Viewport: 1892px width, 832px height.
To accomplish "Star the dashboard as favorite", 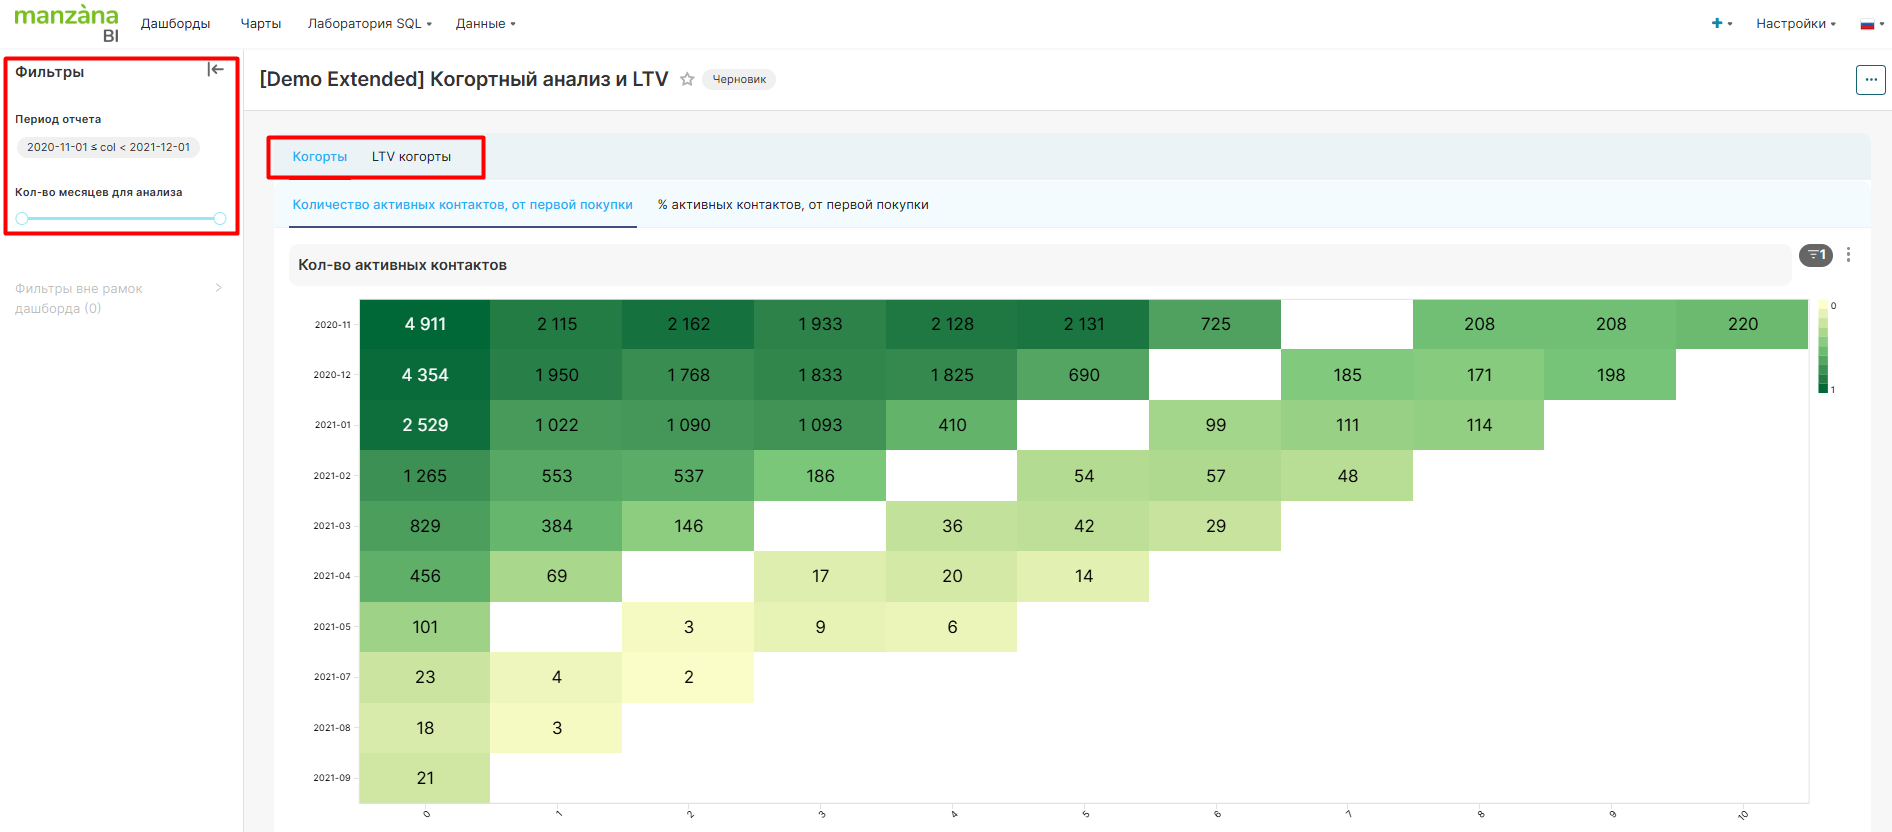I will tap(687, 80).
